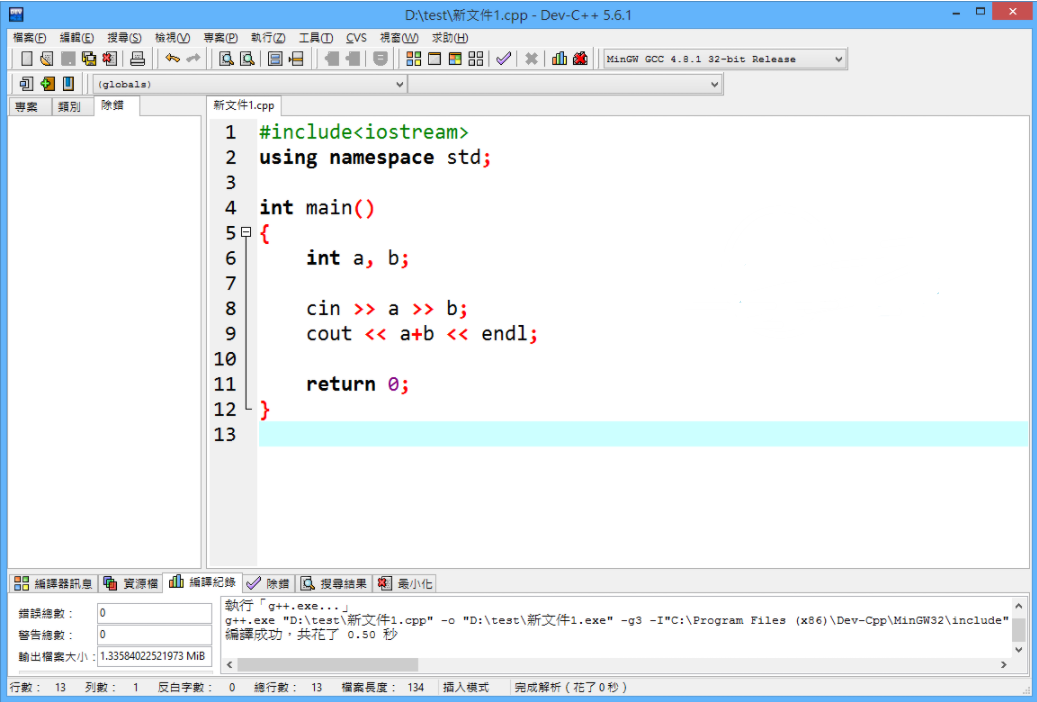Open the 工具 (Tools) menu
1037x702 pixels.
coord(316,38)
